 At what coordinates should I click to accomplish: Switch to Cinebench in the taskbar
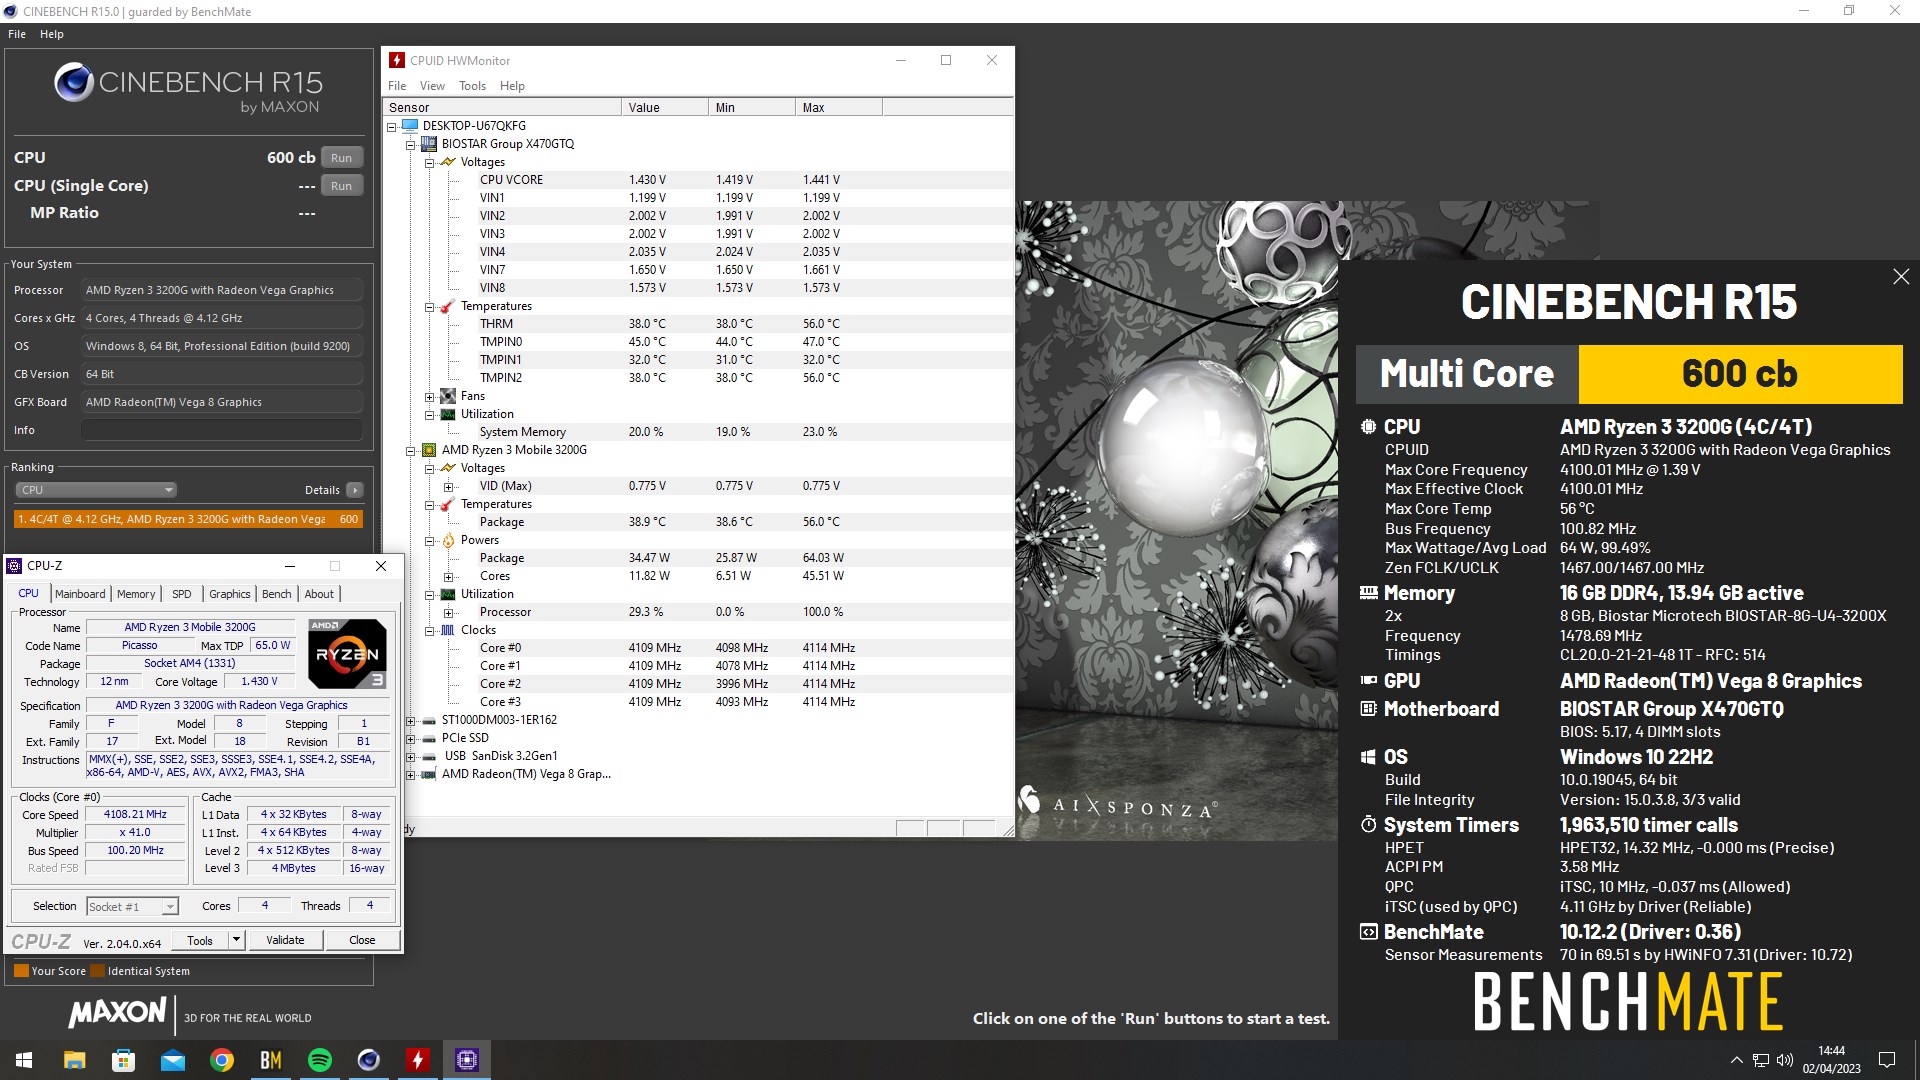click(x=369, y=1060)
